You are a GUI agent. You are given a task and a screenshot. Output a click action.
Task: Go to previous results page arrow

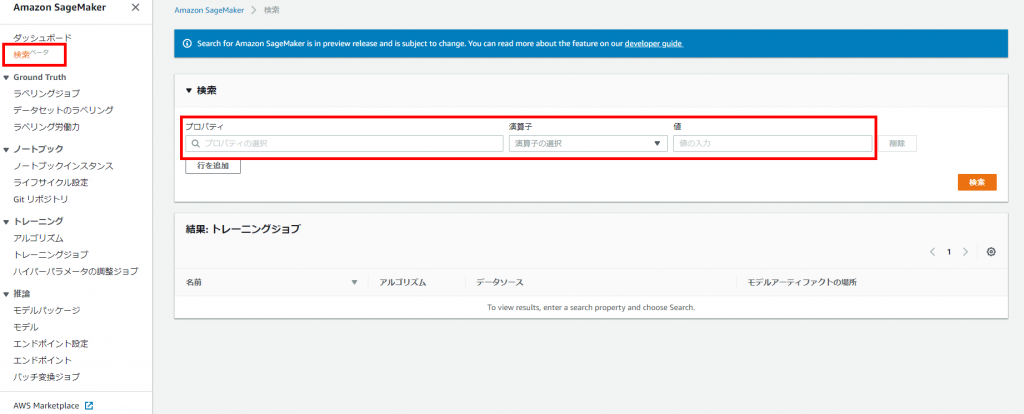[x=933, y=252]
